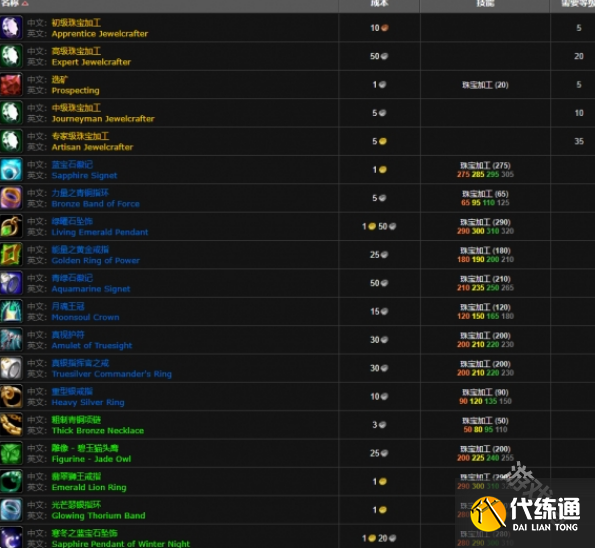
Task: Click the Truesilver Commander's Ring icon
Action: 11,368
